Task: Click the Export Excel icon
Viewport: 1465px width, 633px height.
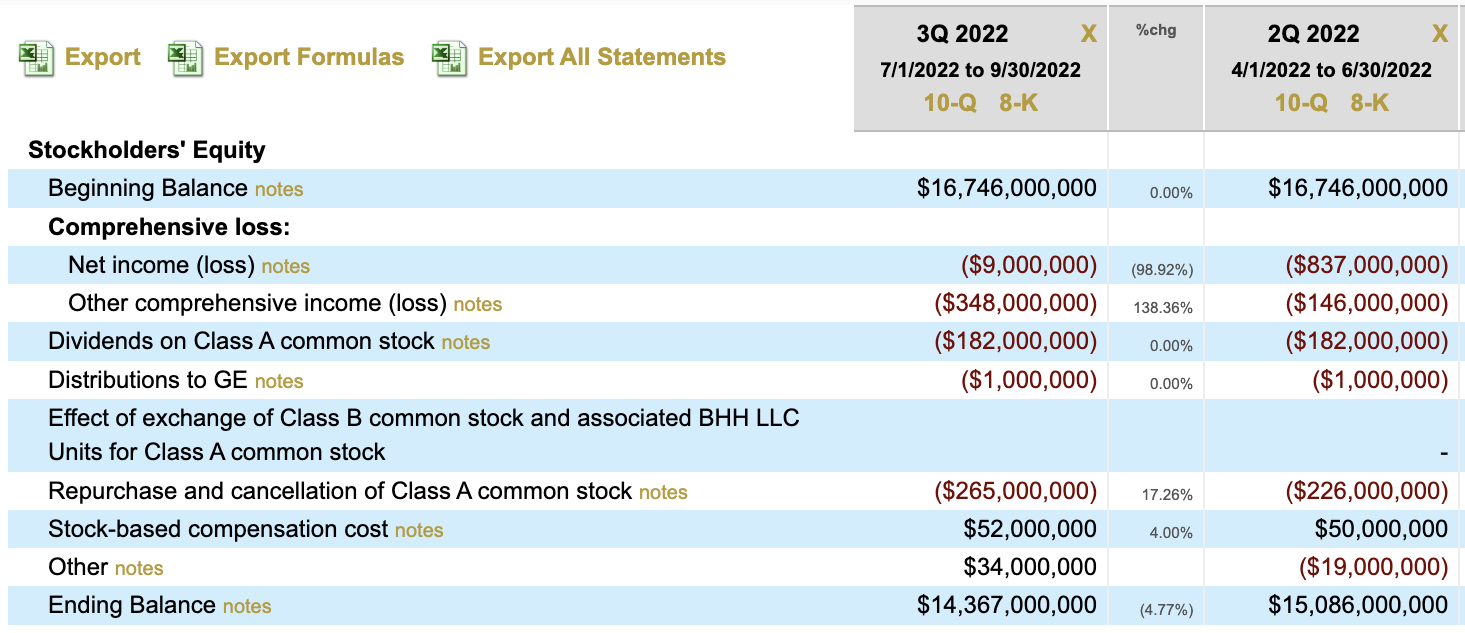Action: [x=36, y=58]
